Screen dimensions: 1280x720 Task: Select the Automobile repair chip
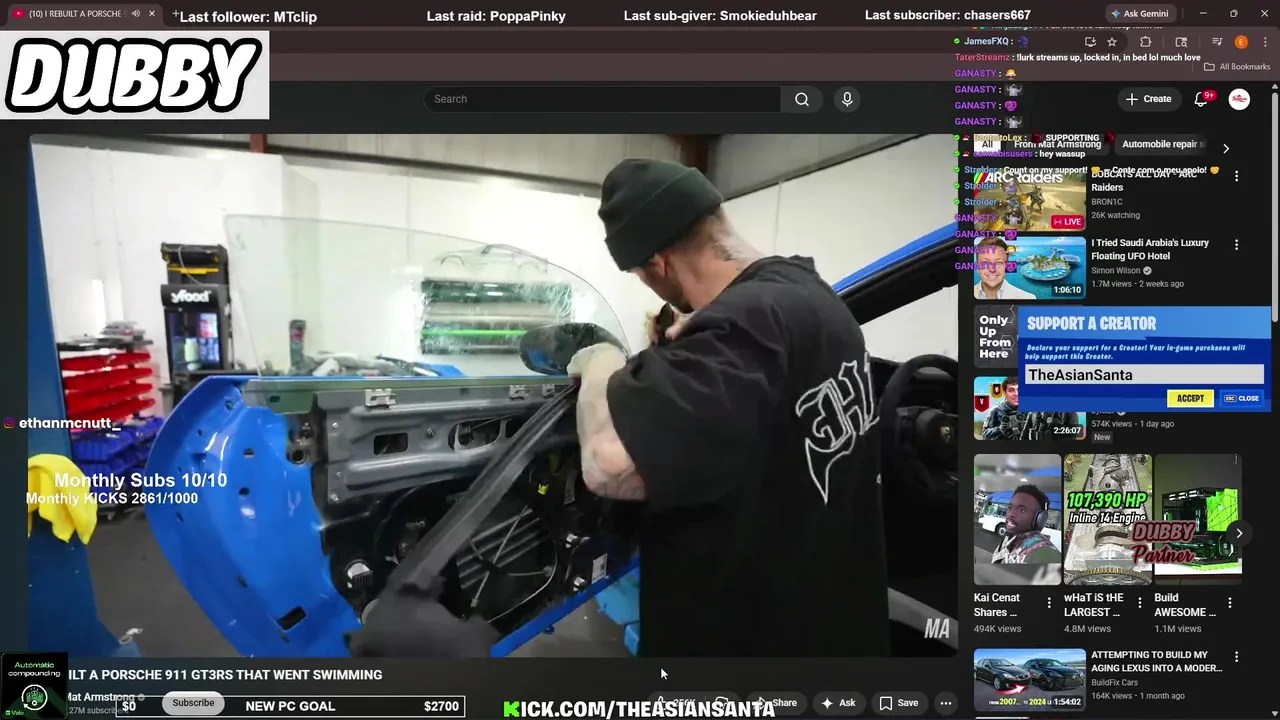click(x=1162, y=144)
